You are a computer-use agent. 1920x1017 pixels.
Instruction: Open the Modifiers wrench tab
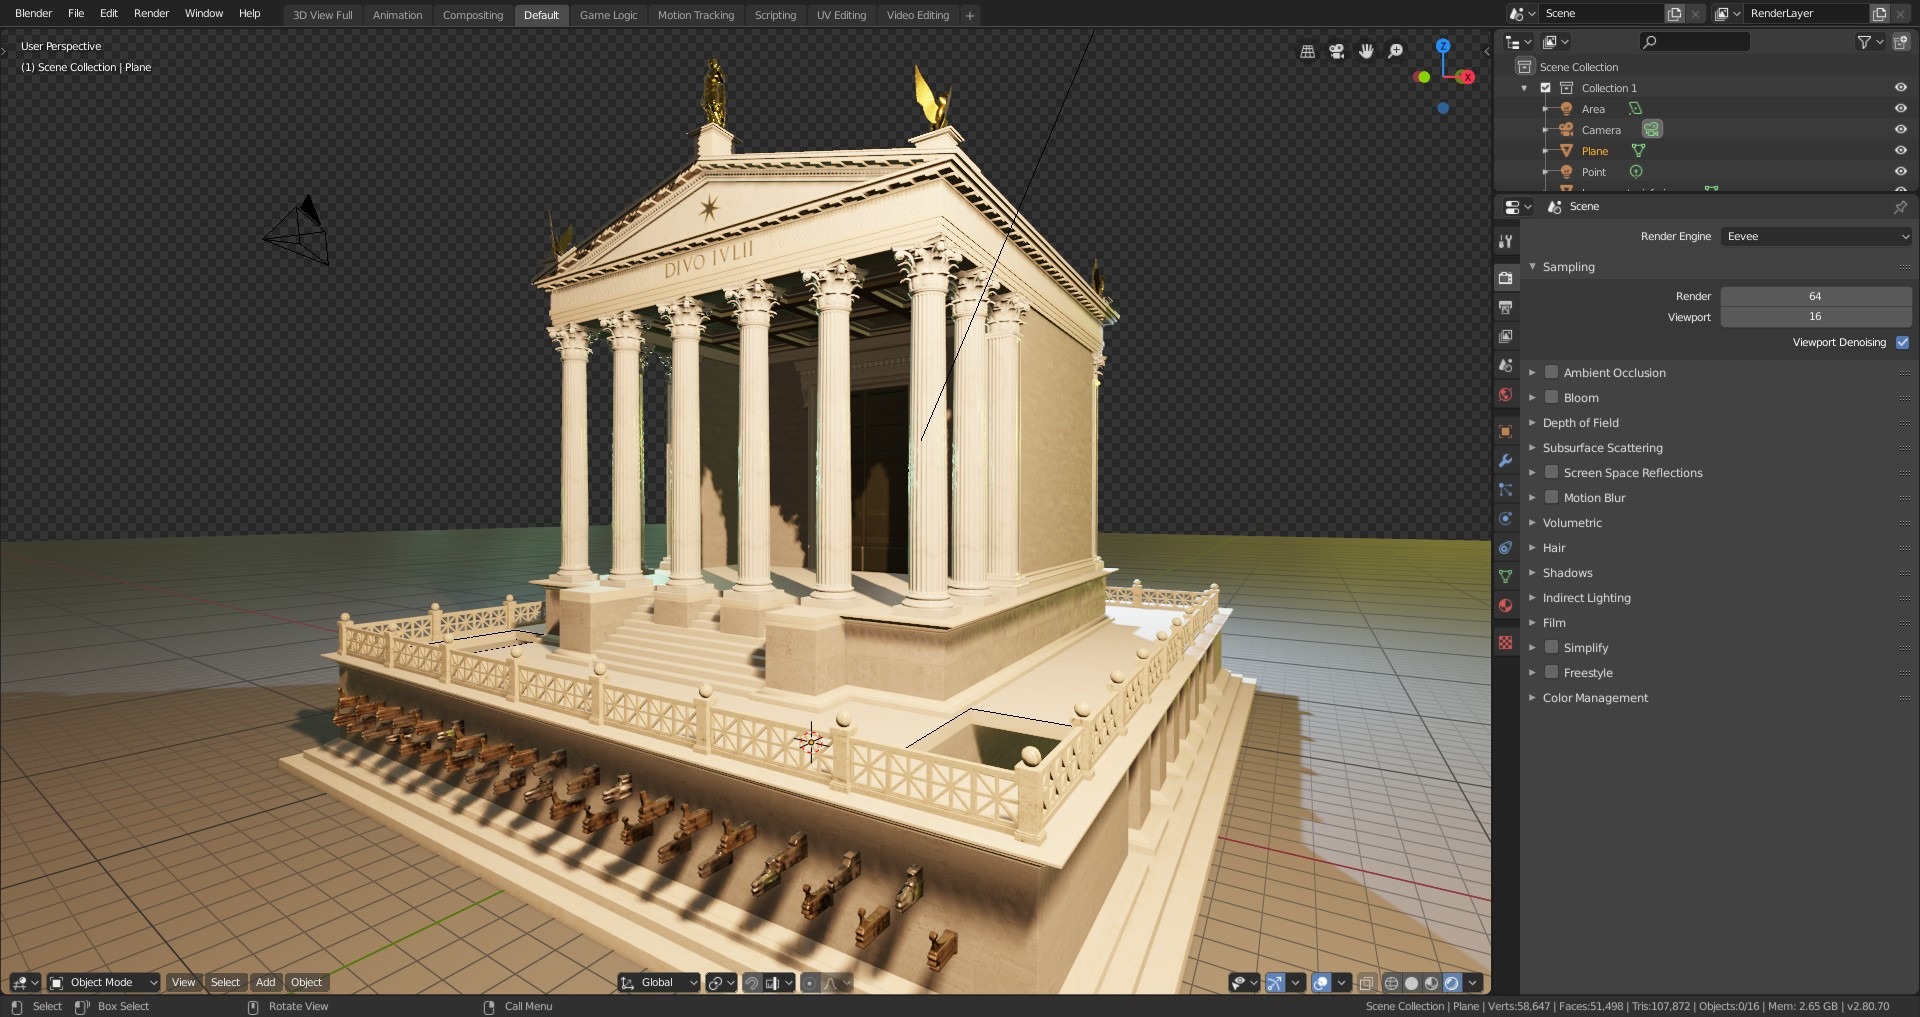click(x=1505, y=460)
